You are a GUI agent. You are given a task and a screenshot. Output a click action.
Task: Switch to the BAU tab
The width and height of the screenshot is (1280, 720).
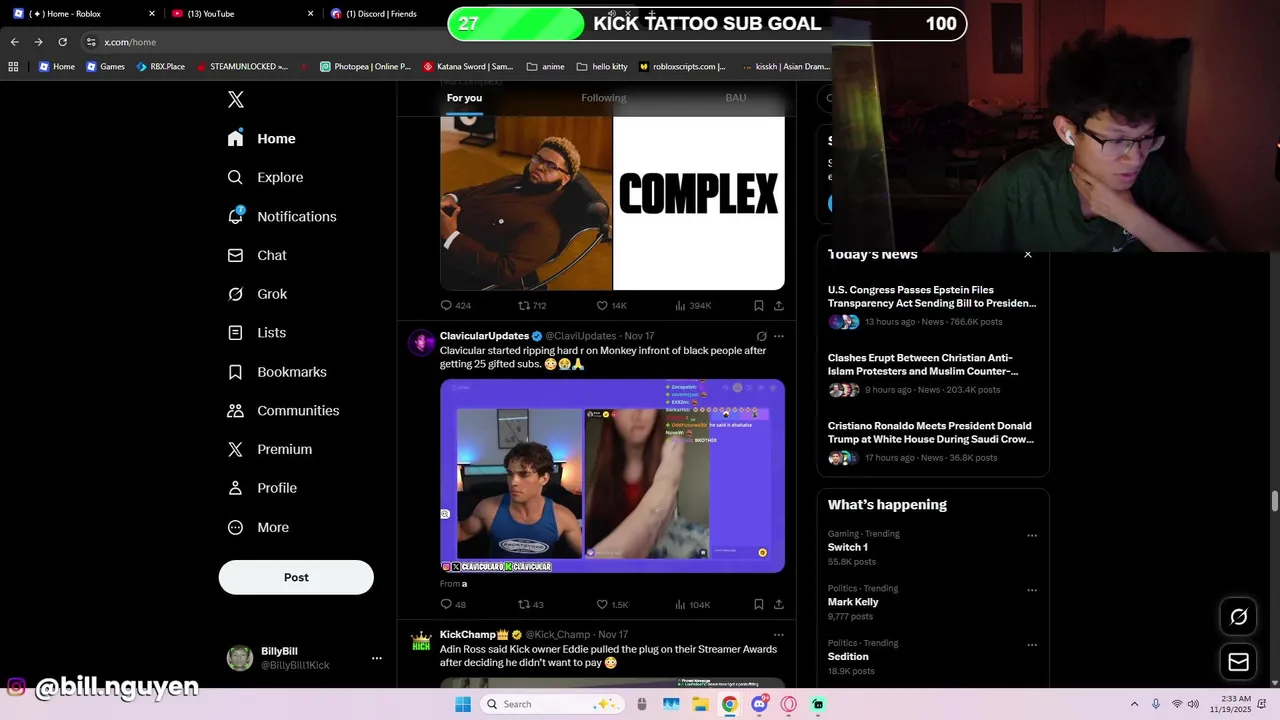pos(736,98)
